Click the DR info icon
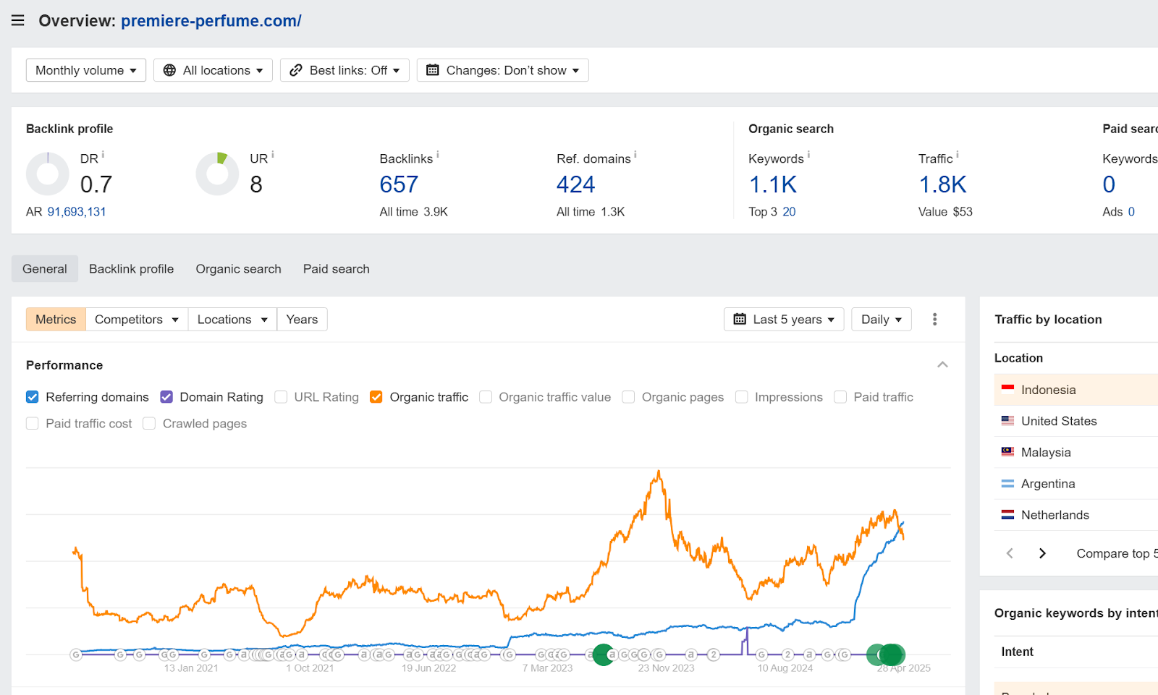This screenshot has height=695, width=1158. pyautogui.click(x=103, y=155)
